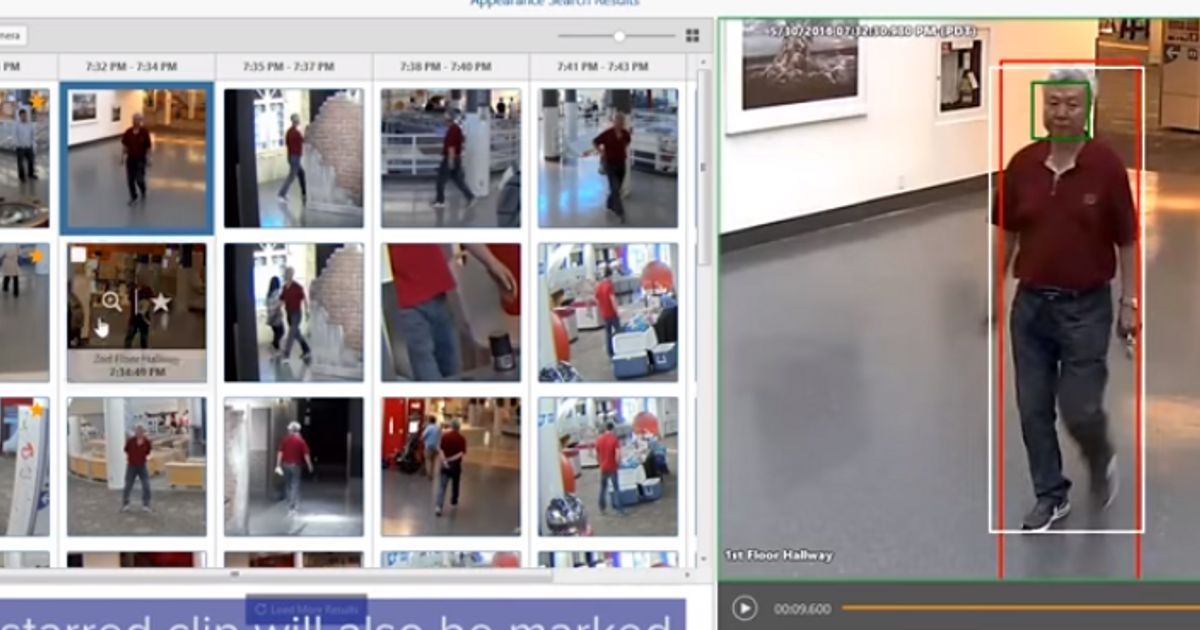Click gold star on second-row left-edge thumbnail

38,257
